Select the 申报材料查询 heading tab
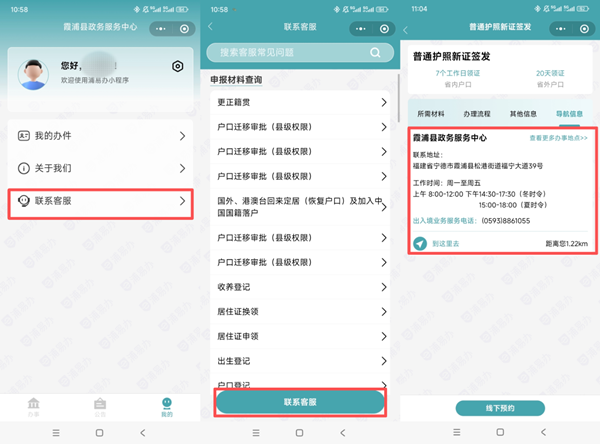 [236, 80]
